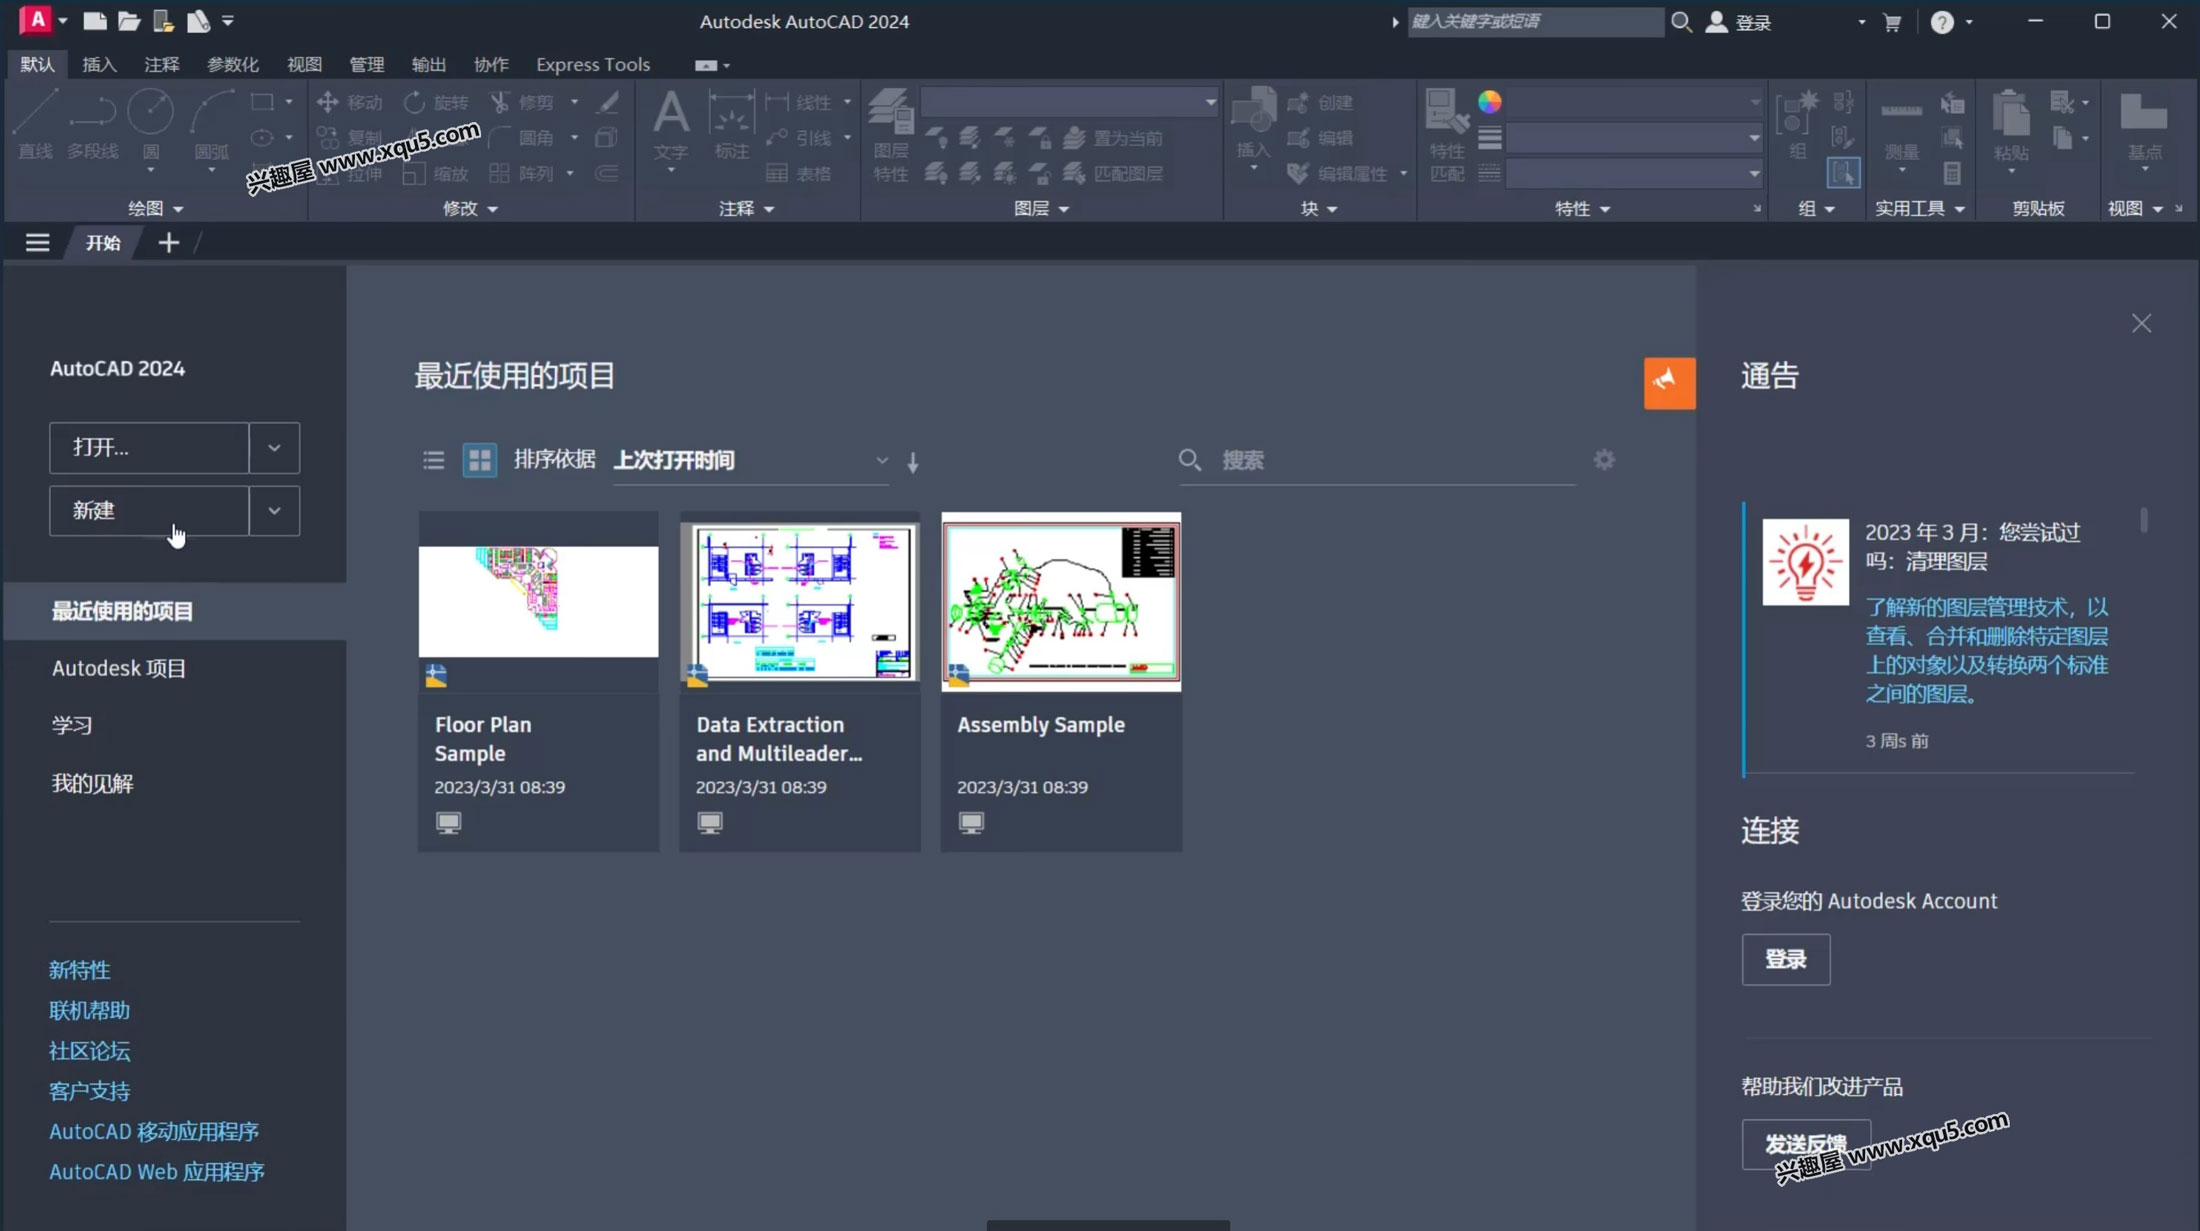Click the 登录 sign-in button in Connect section

point(1785,959)
